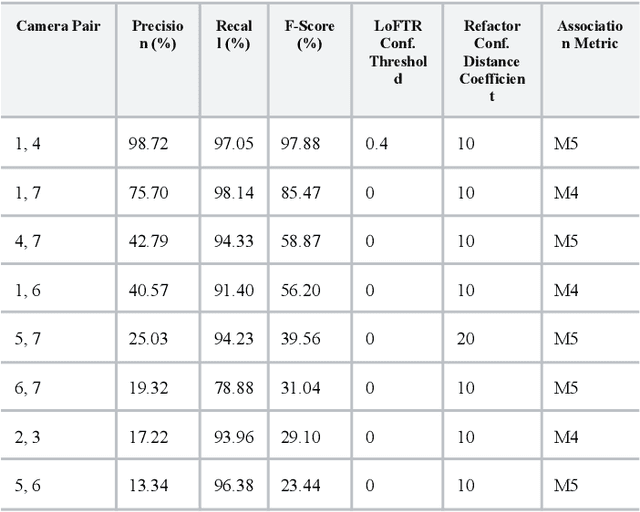
Task: Select the LoFTR threshold value 0.4
Action: point(376,144)
